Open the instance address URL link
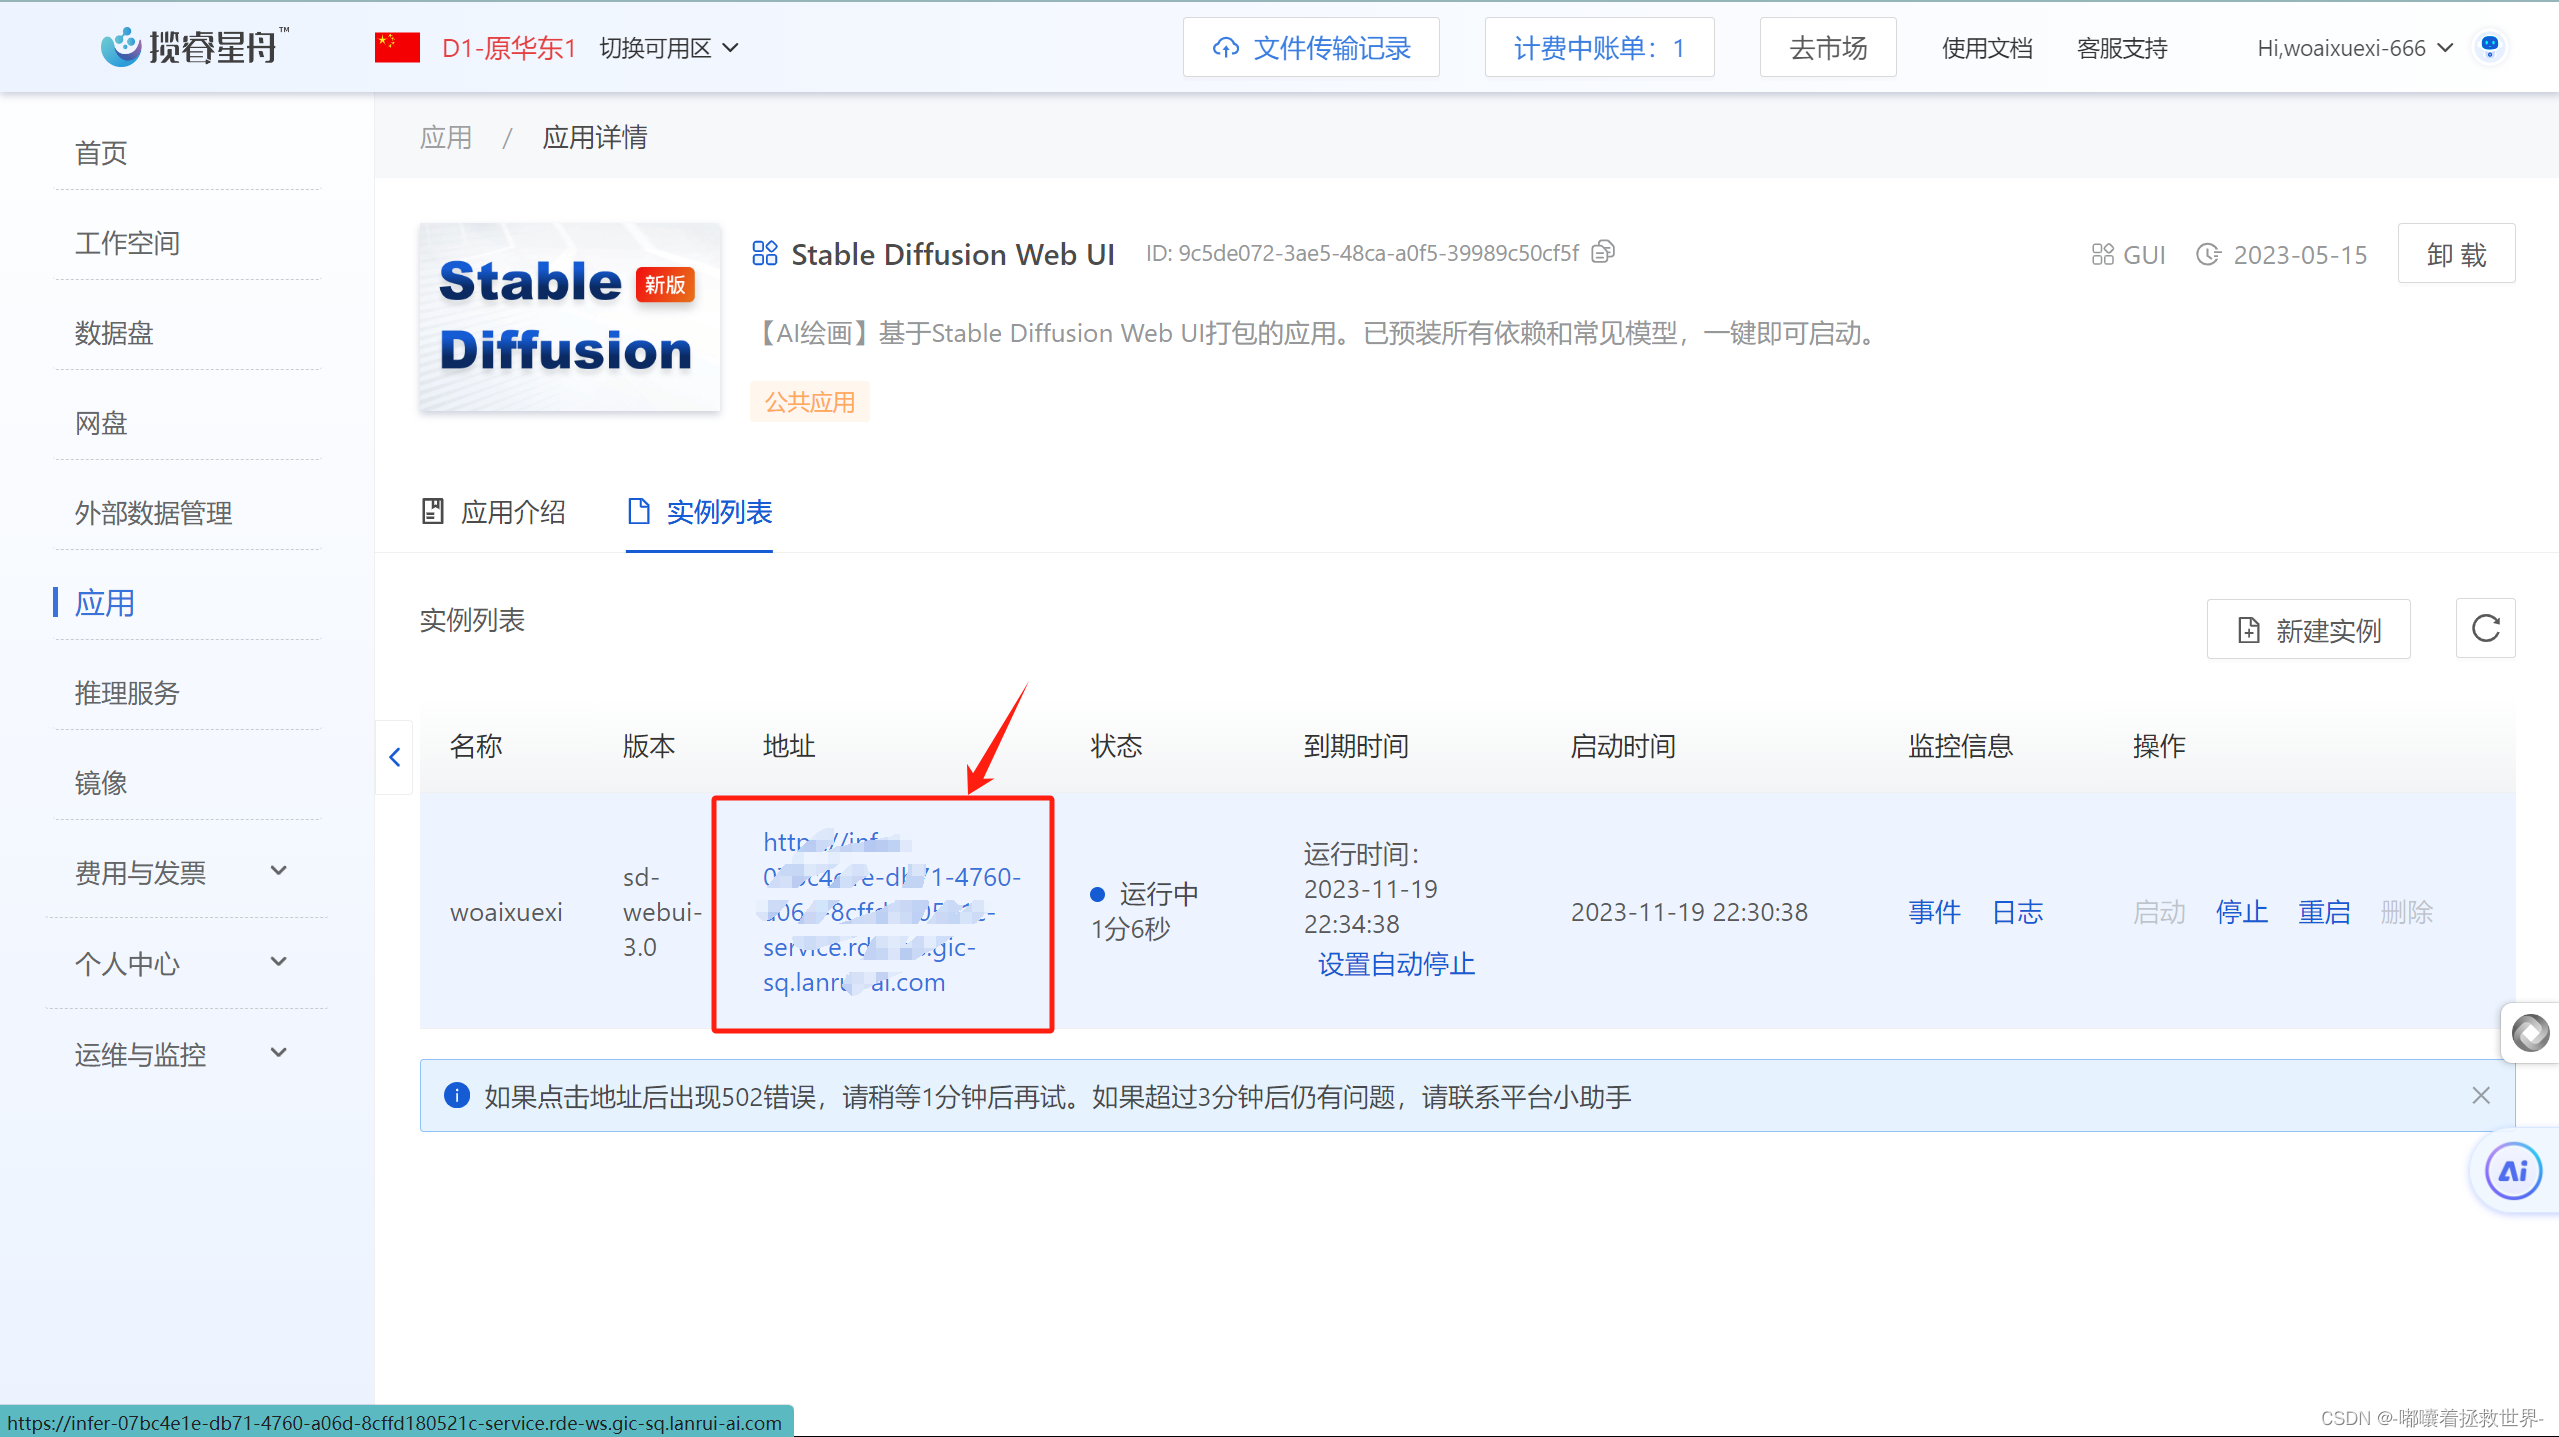This screenshot has width=2559, height=1437. pos(880,912)
